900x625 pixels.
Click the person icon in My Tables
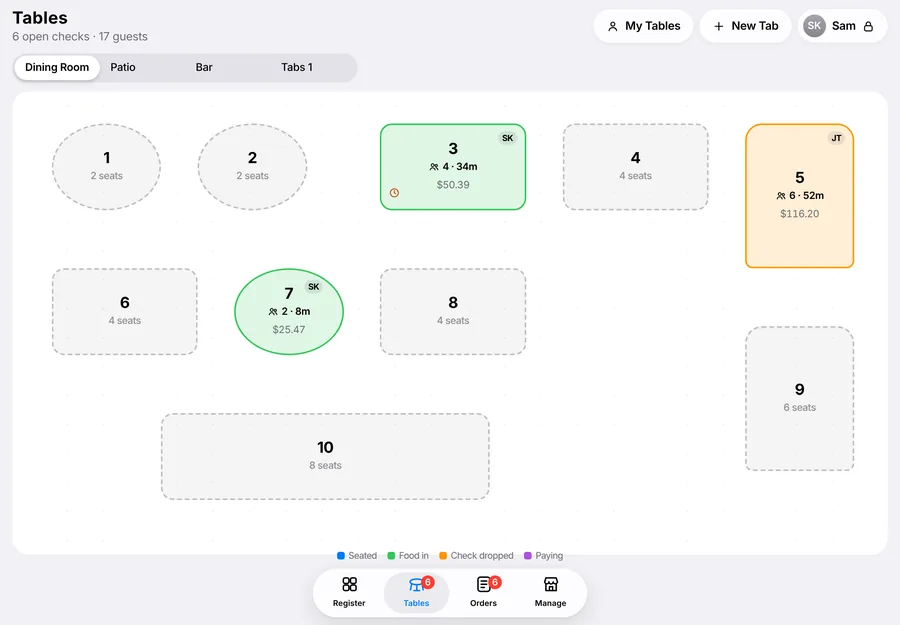point(613,26)
